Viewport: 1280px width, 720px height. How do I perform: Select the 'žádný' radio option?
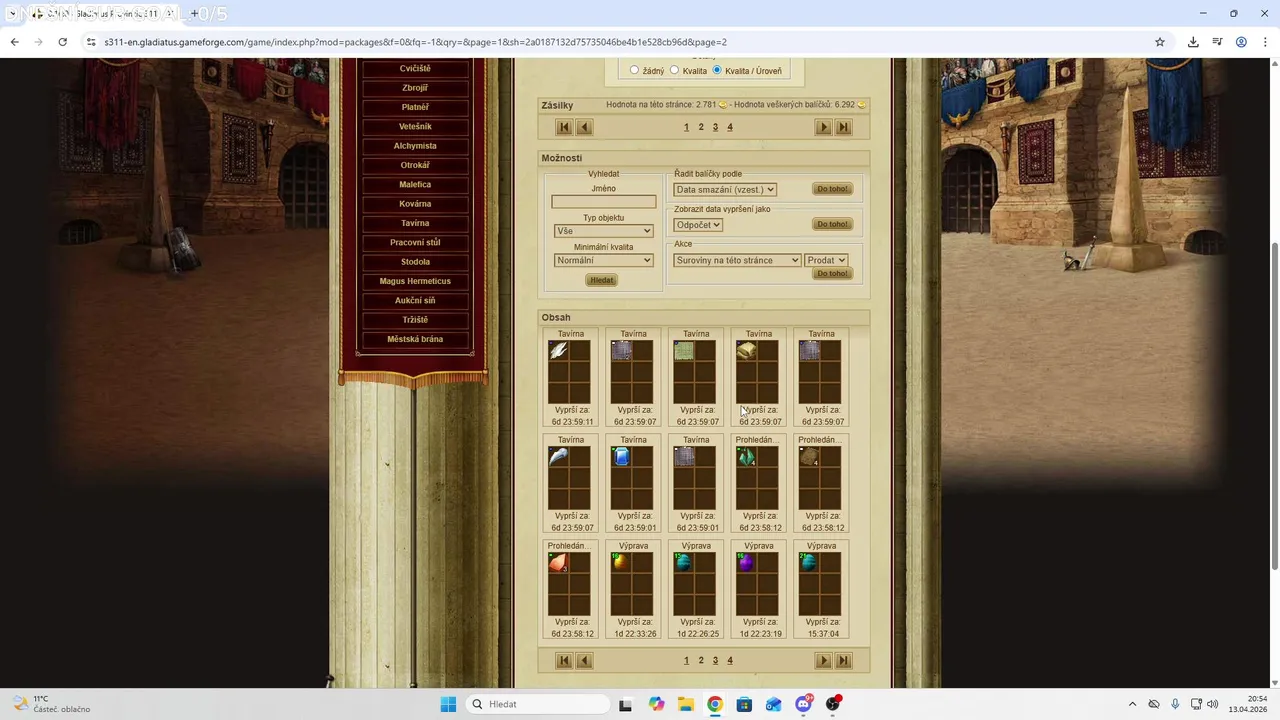(x=635, y=70)
